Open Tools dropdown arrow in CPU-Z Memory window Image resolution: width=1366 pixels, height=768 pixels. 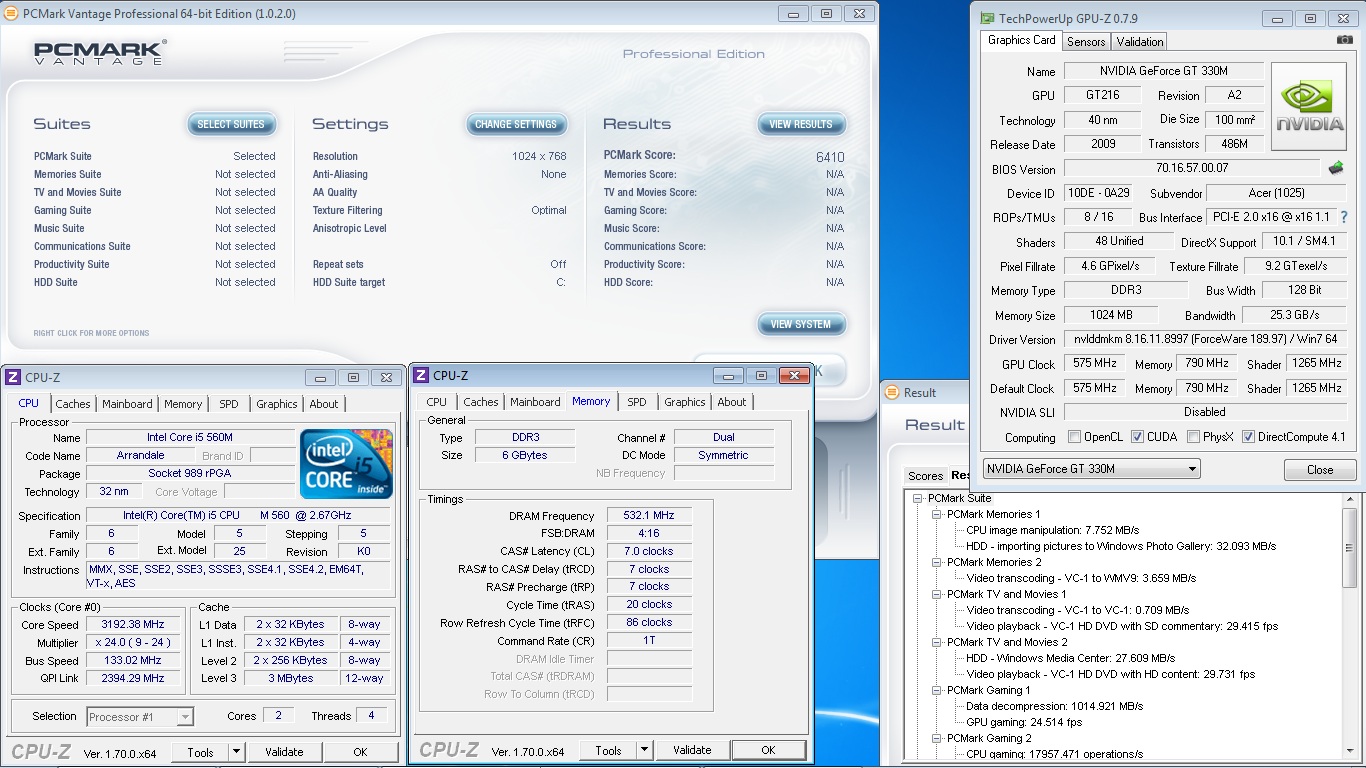pyautogui.click(x=644, y=750)
